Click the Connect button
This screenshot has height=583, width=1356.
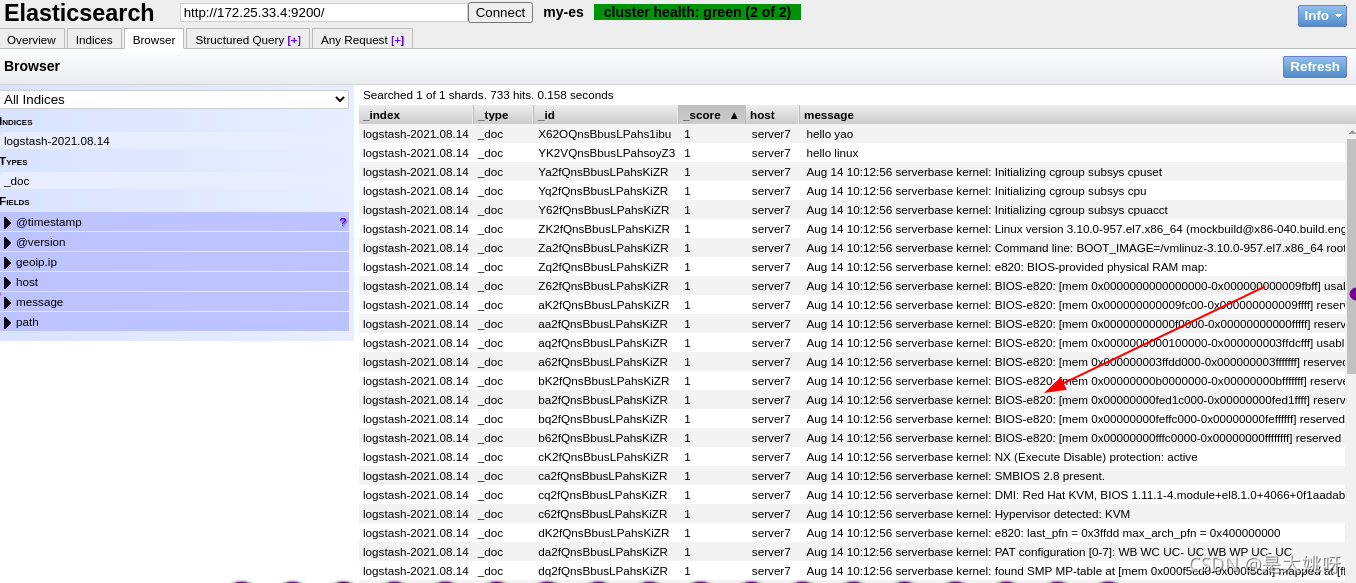pos(500,12)
